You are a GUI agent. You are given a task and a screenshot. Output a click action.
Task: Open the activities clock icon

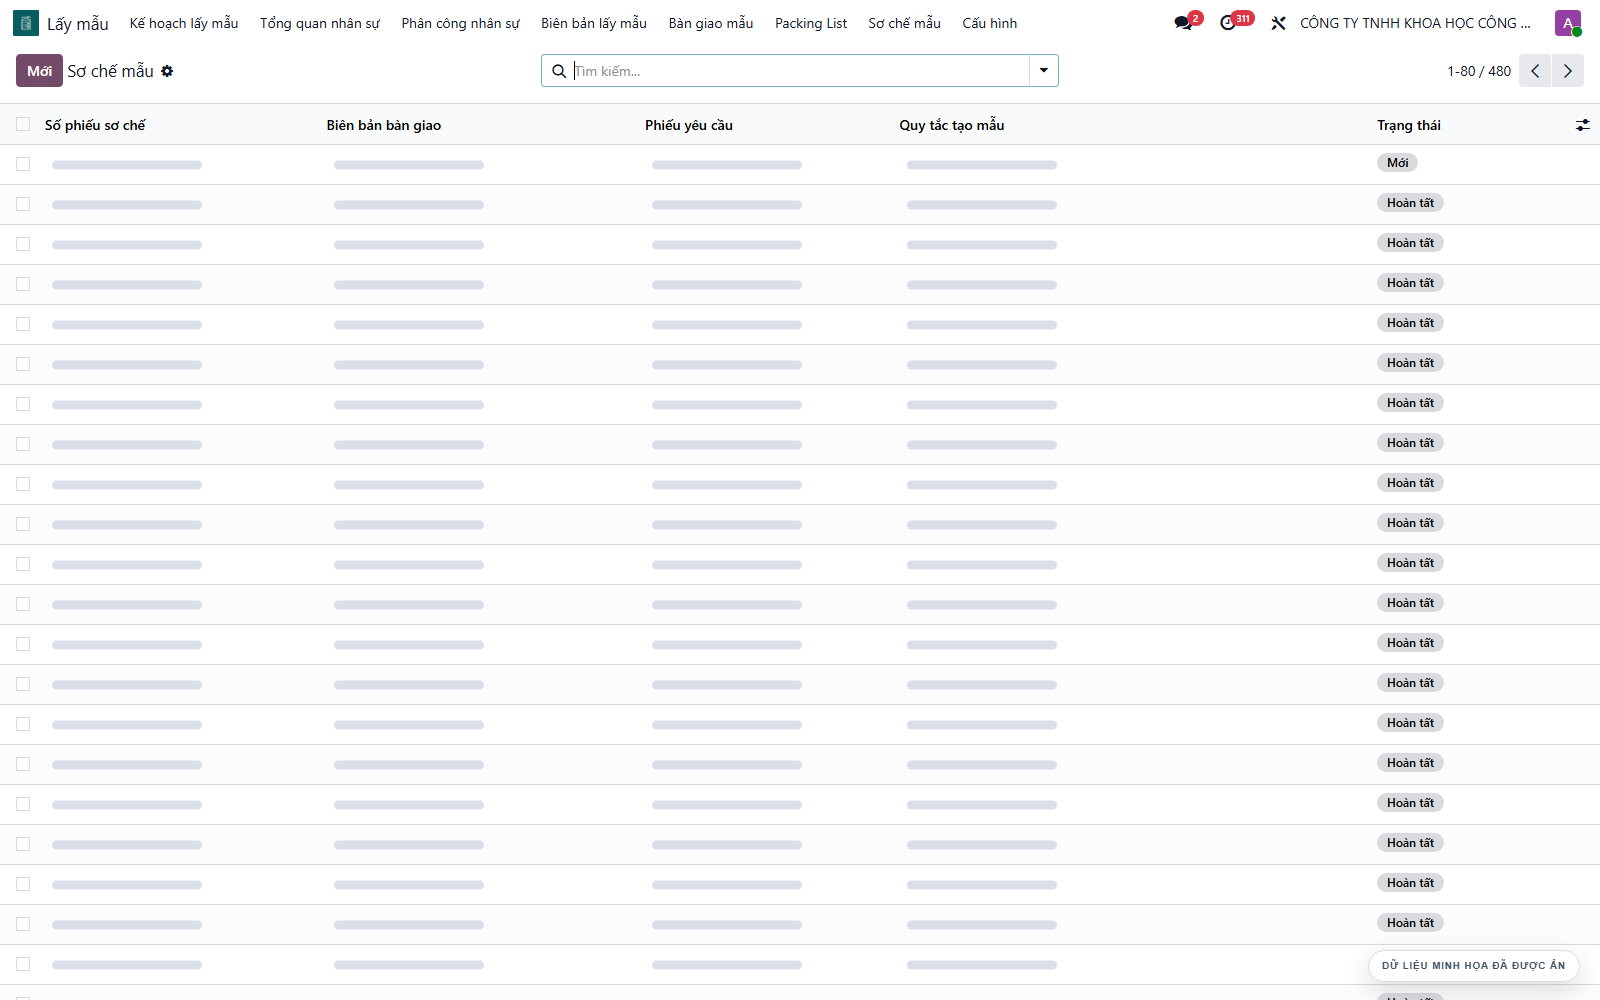tap(1228, 23)
